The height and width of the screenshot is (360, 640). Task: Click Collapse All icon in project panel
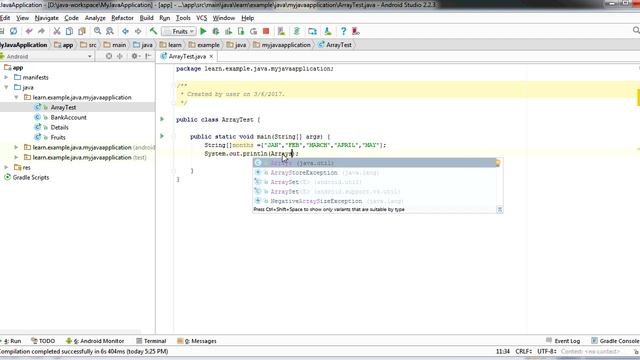[x=120, y=56]
